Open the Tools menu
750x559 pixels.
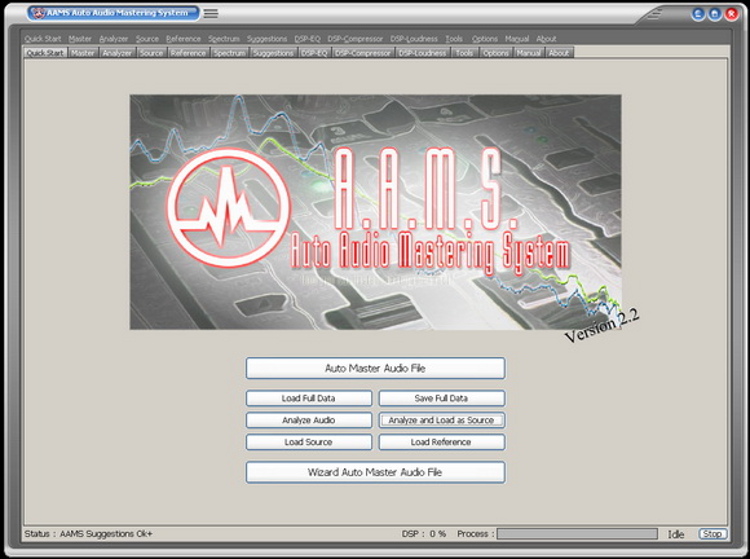pyautogui.click(x=454, y=39)
